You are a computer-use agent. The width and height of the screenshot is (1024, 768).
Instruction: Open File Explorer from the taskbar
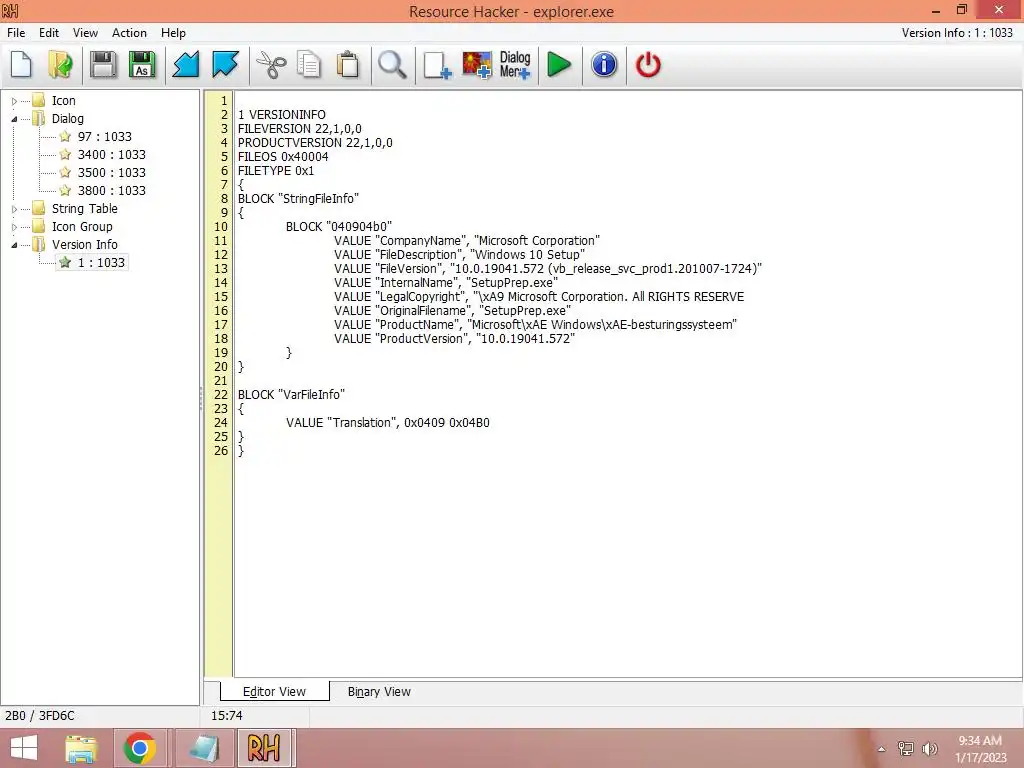click(82, 748)
